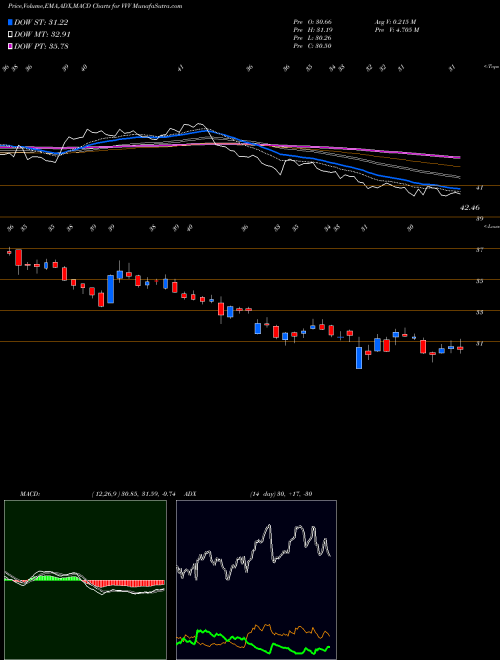The height and width of the screenshot is (660, 500).
Task: Click the 'Avg V: 0.215 M' volume text
Action: click(x=395, y=22)
